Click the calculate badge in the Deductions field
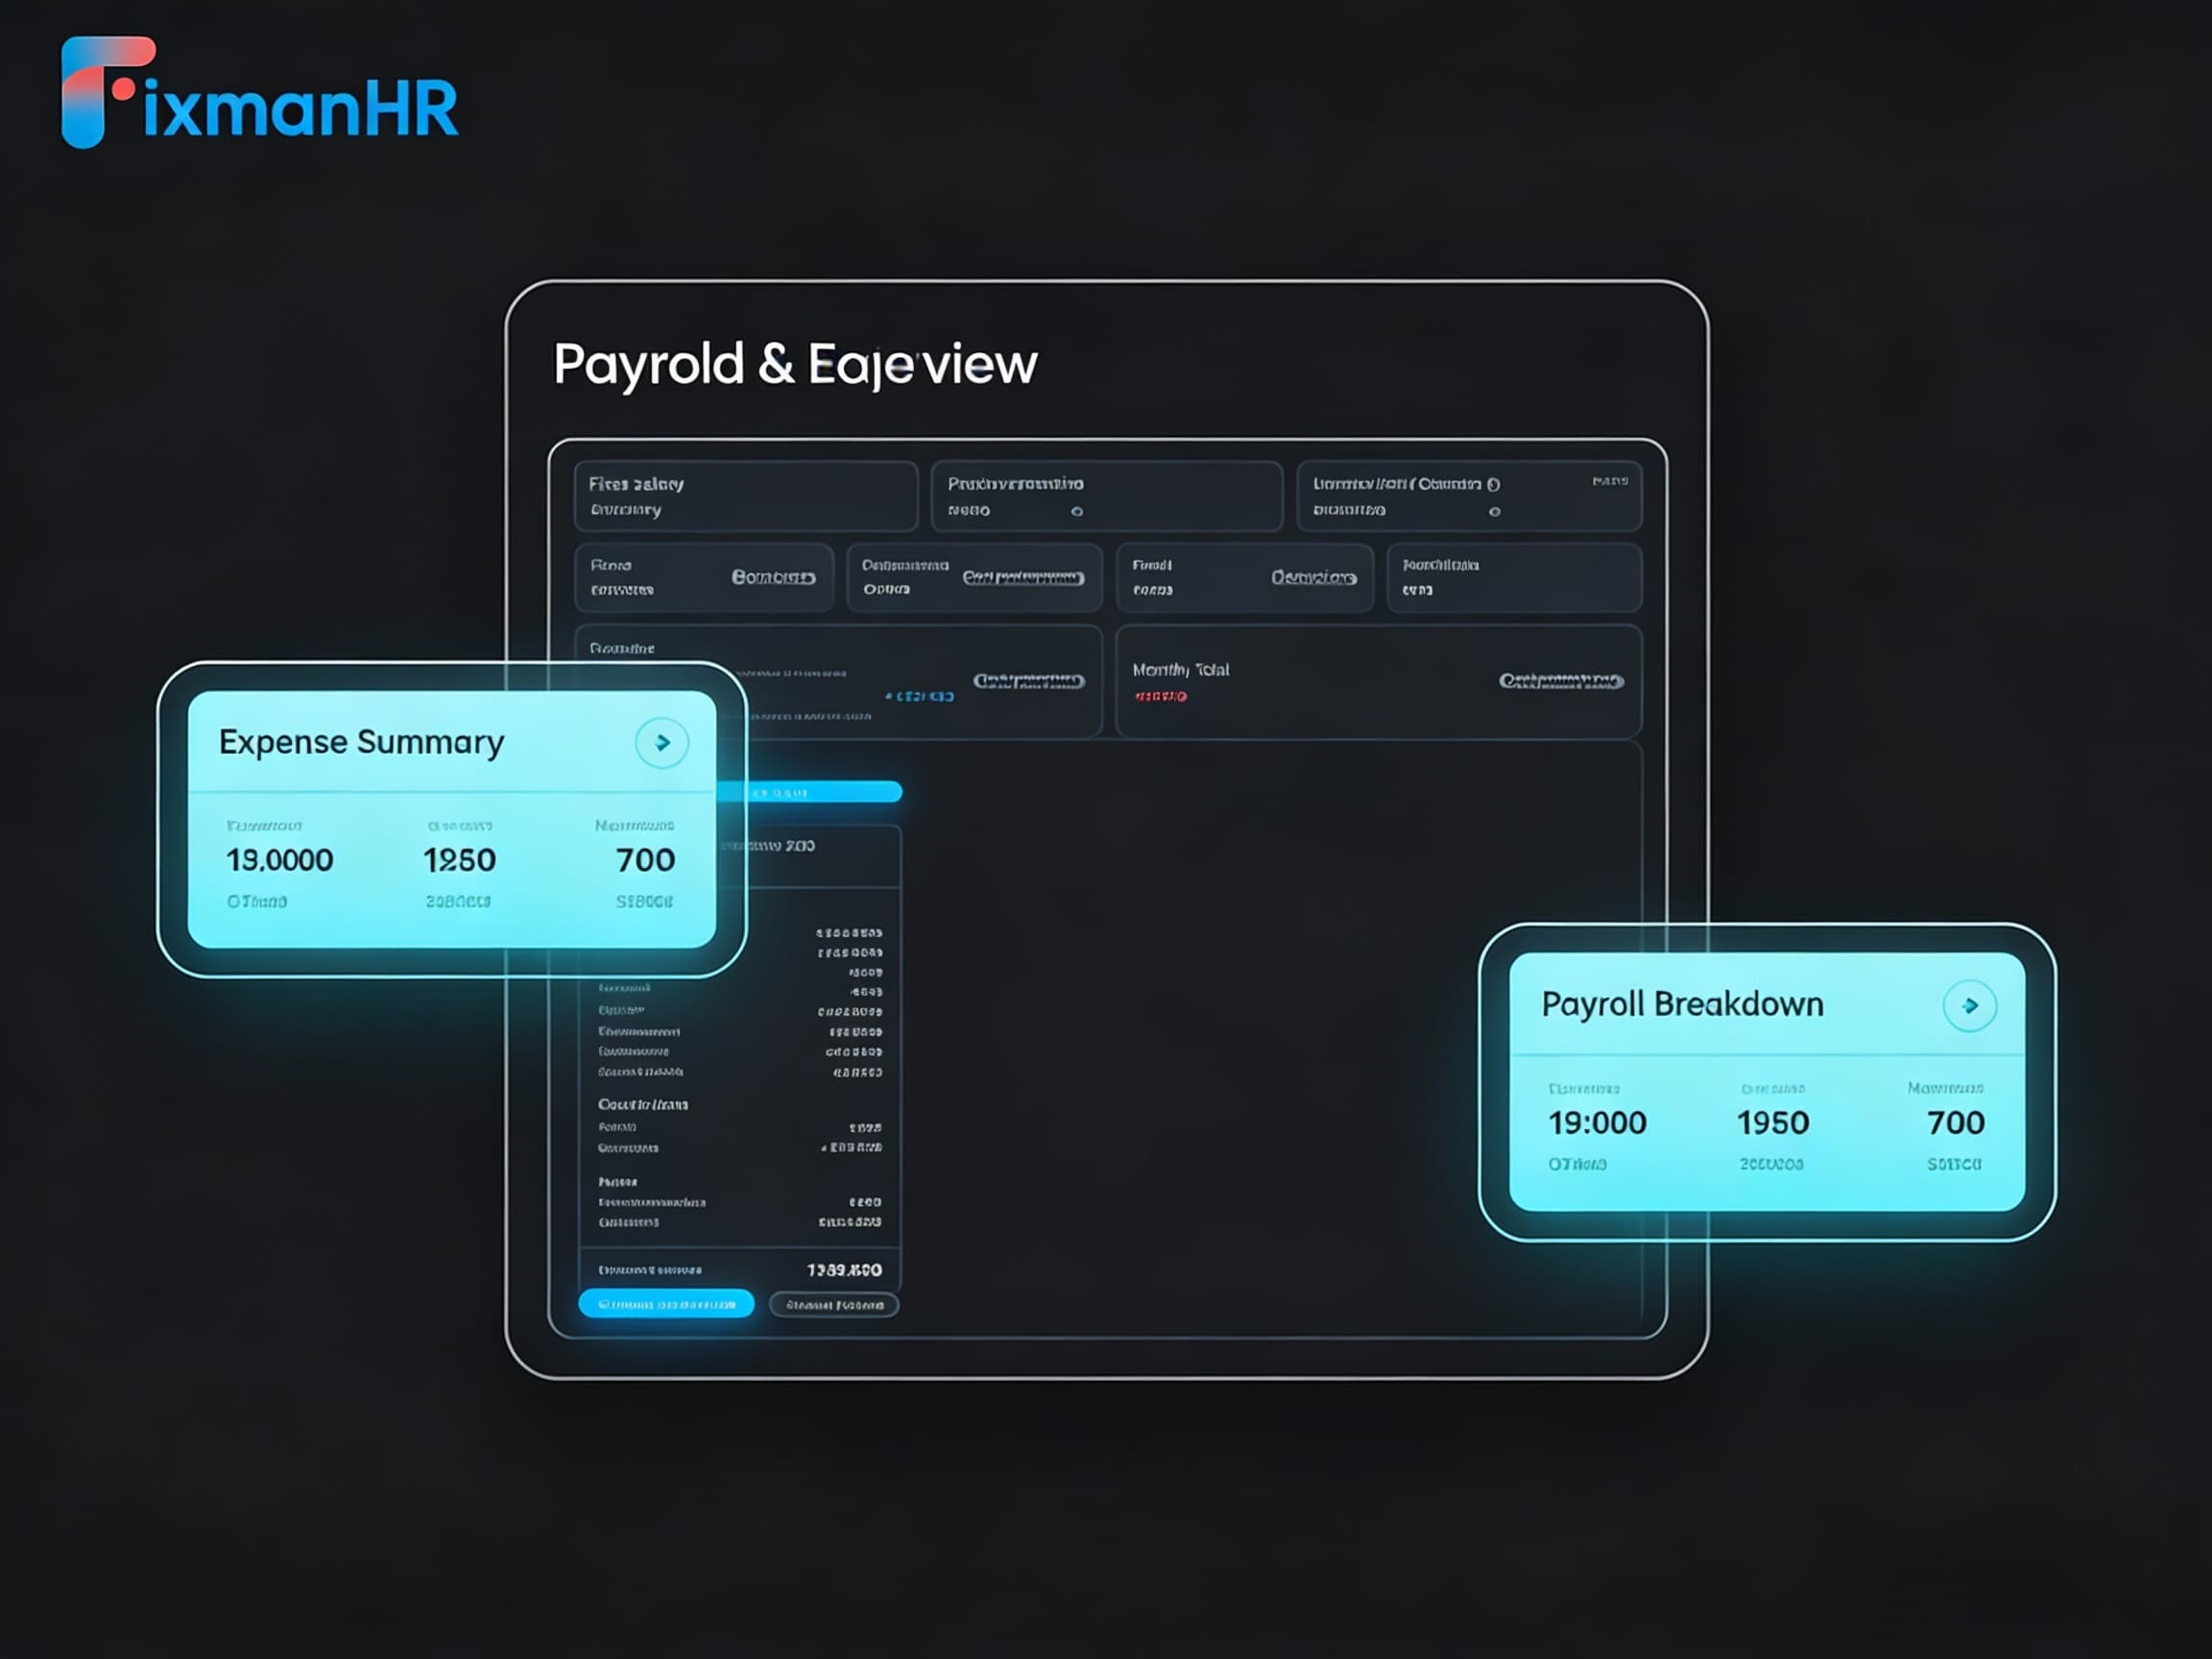This screenshot has height=1659, width=2212. (x=1023, y=577)
